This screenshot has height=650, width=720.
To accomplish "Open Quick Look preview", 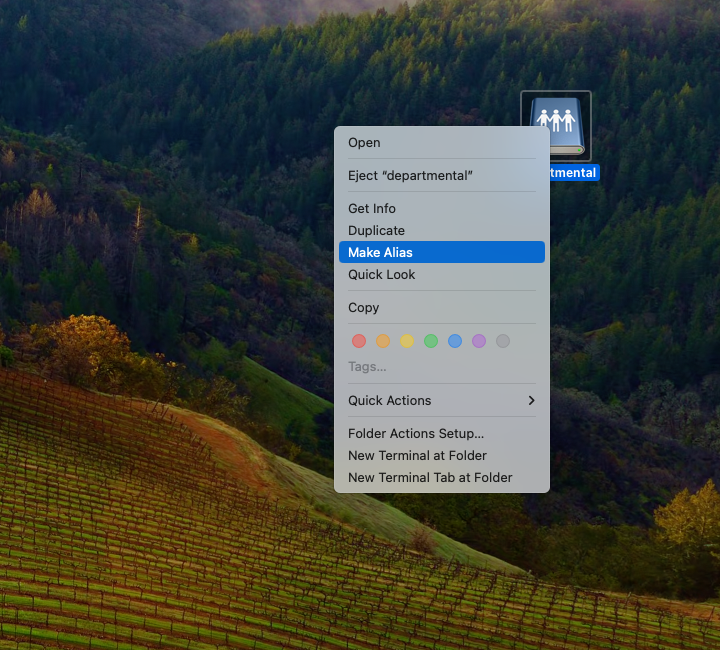I will pyautogui.click(x=381, y=275).
